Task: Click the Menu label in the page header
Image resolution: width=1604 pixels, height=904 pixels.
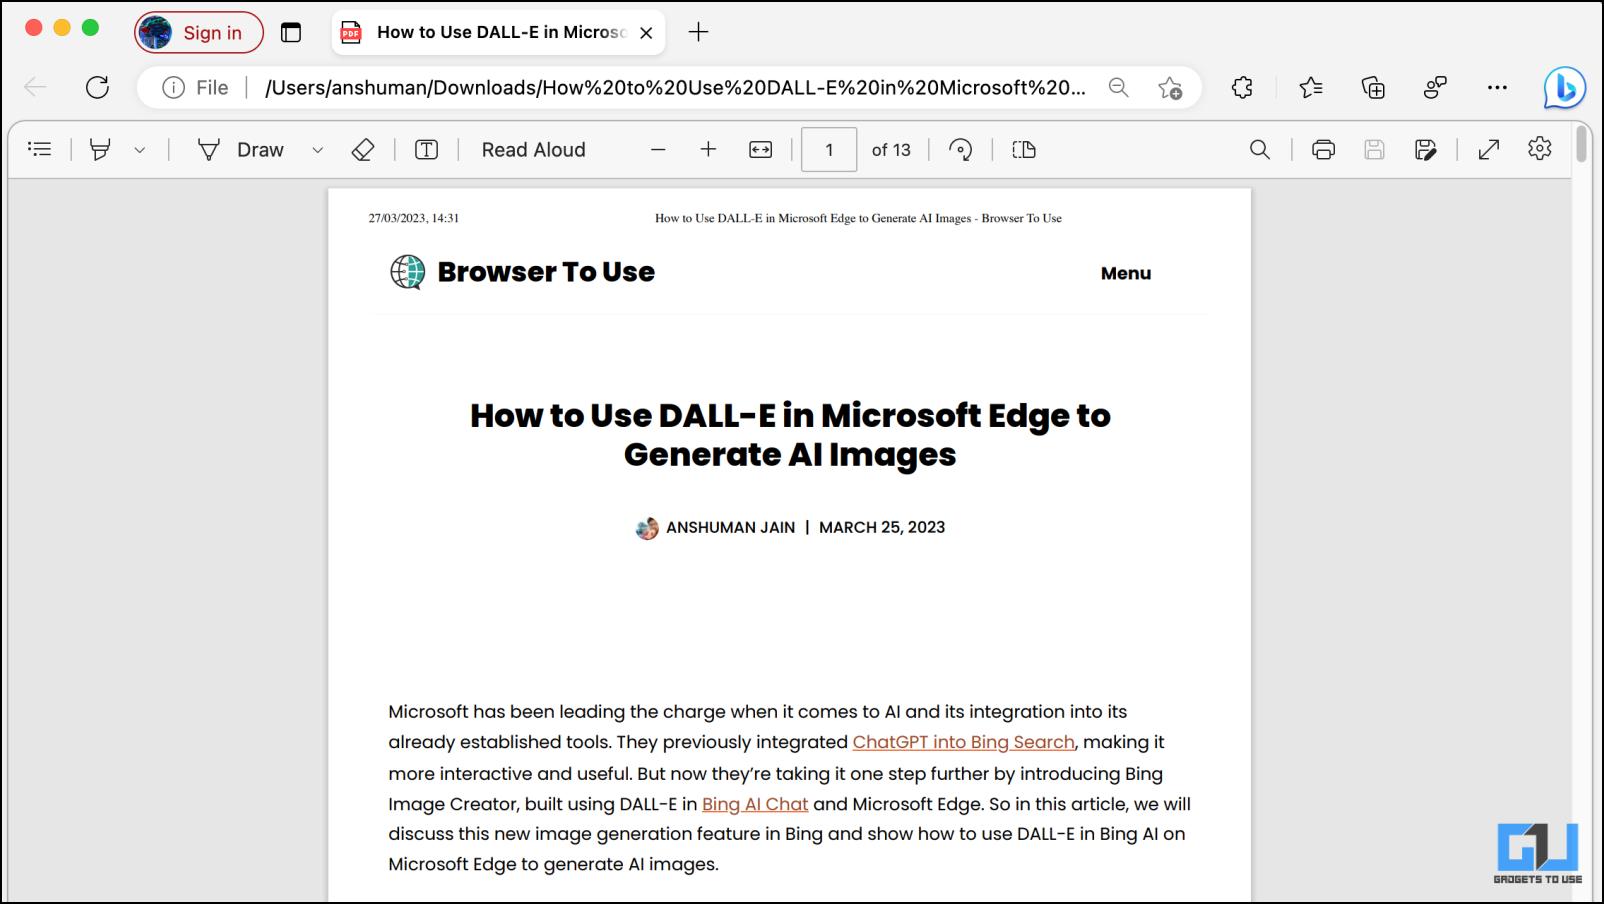Action: tap(1126, 273)
